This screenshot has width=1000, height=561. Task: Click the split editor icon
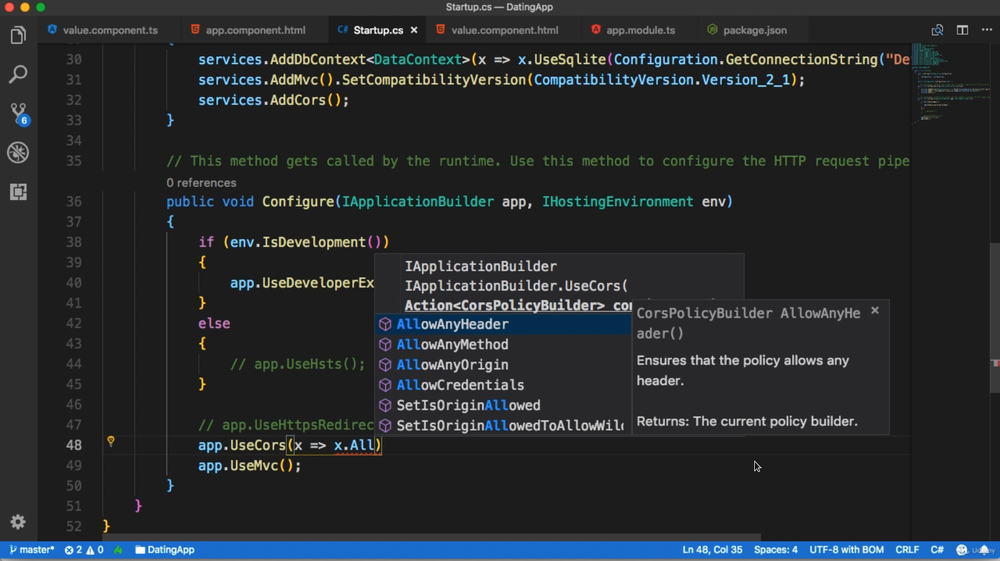pos(962,30)
